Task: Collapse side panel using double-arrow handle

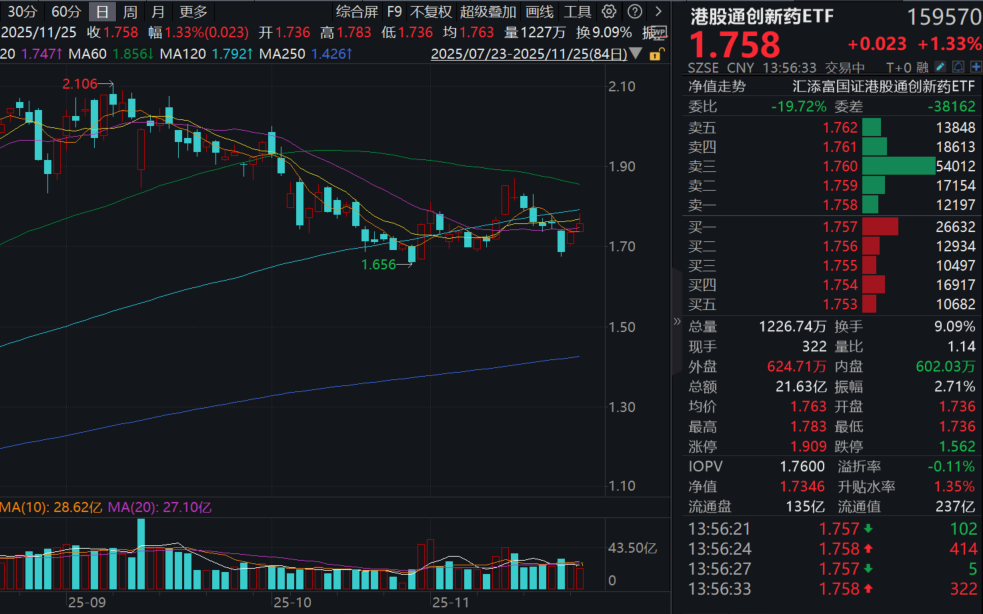Action: coord(677,322)
